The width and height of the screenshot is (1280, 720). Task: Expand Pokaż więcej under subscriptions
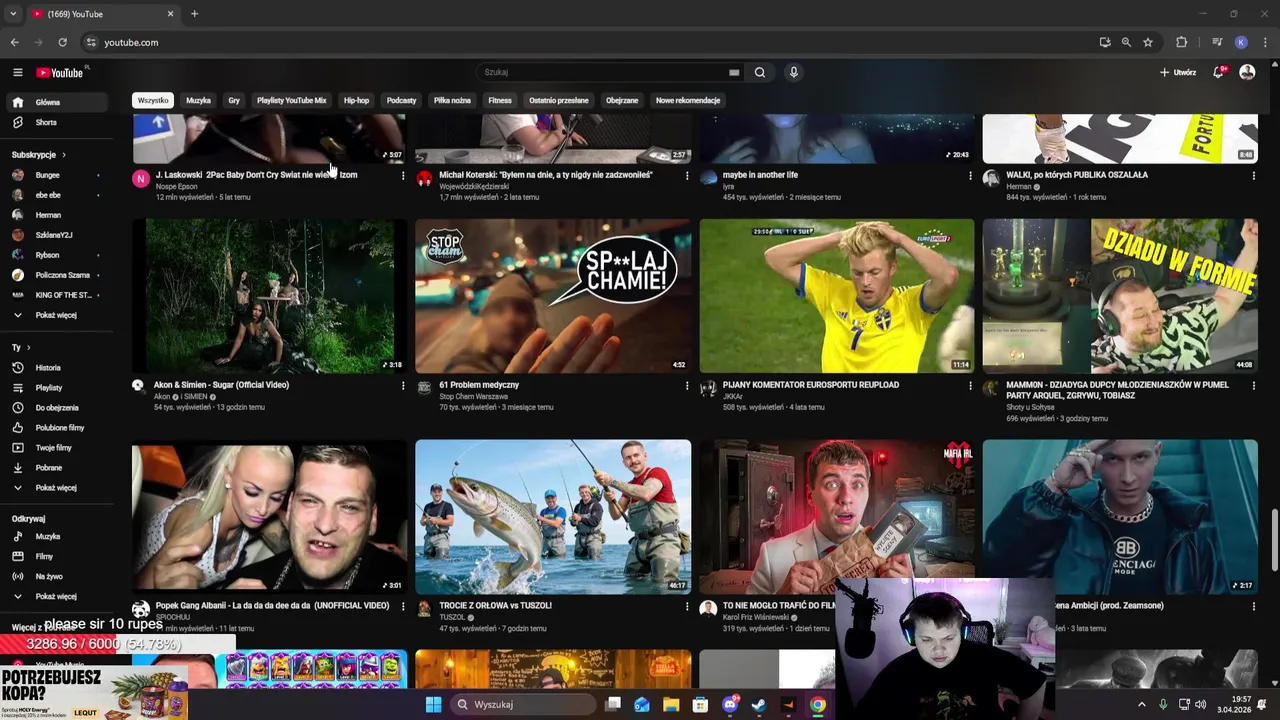click(x=56, y=315)
